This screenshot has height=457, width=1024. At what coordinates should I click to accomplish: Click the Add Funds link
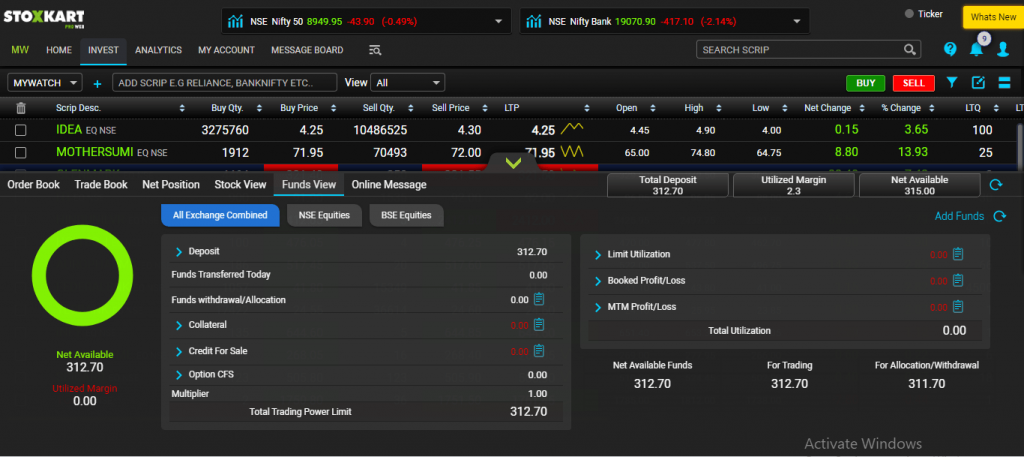959,216
